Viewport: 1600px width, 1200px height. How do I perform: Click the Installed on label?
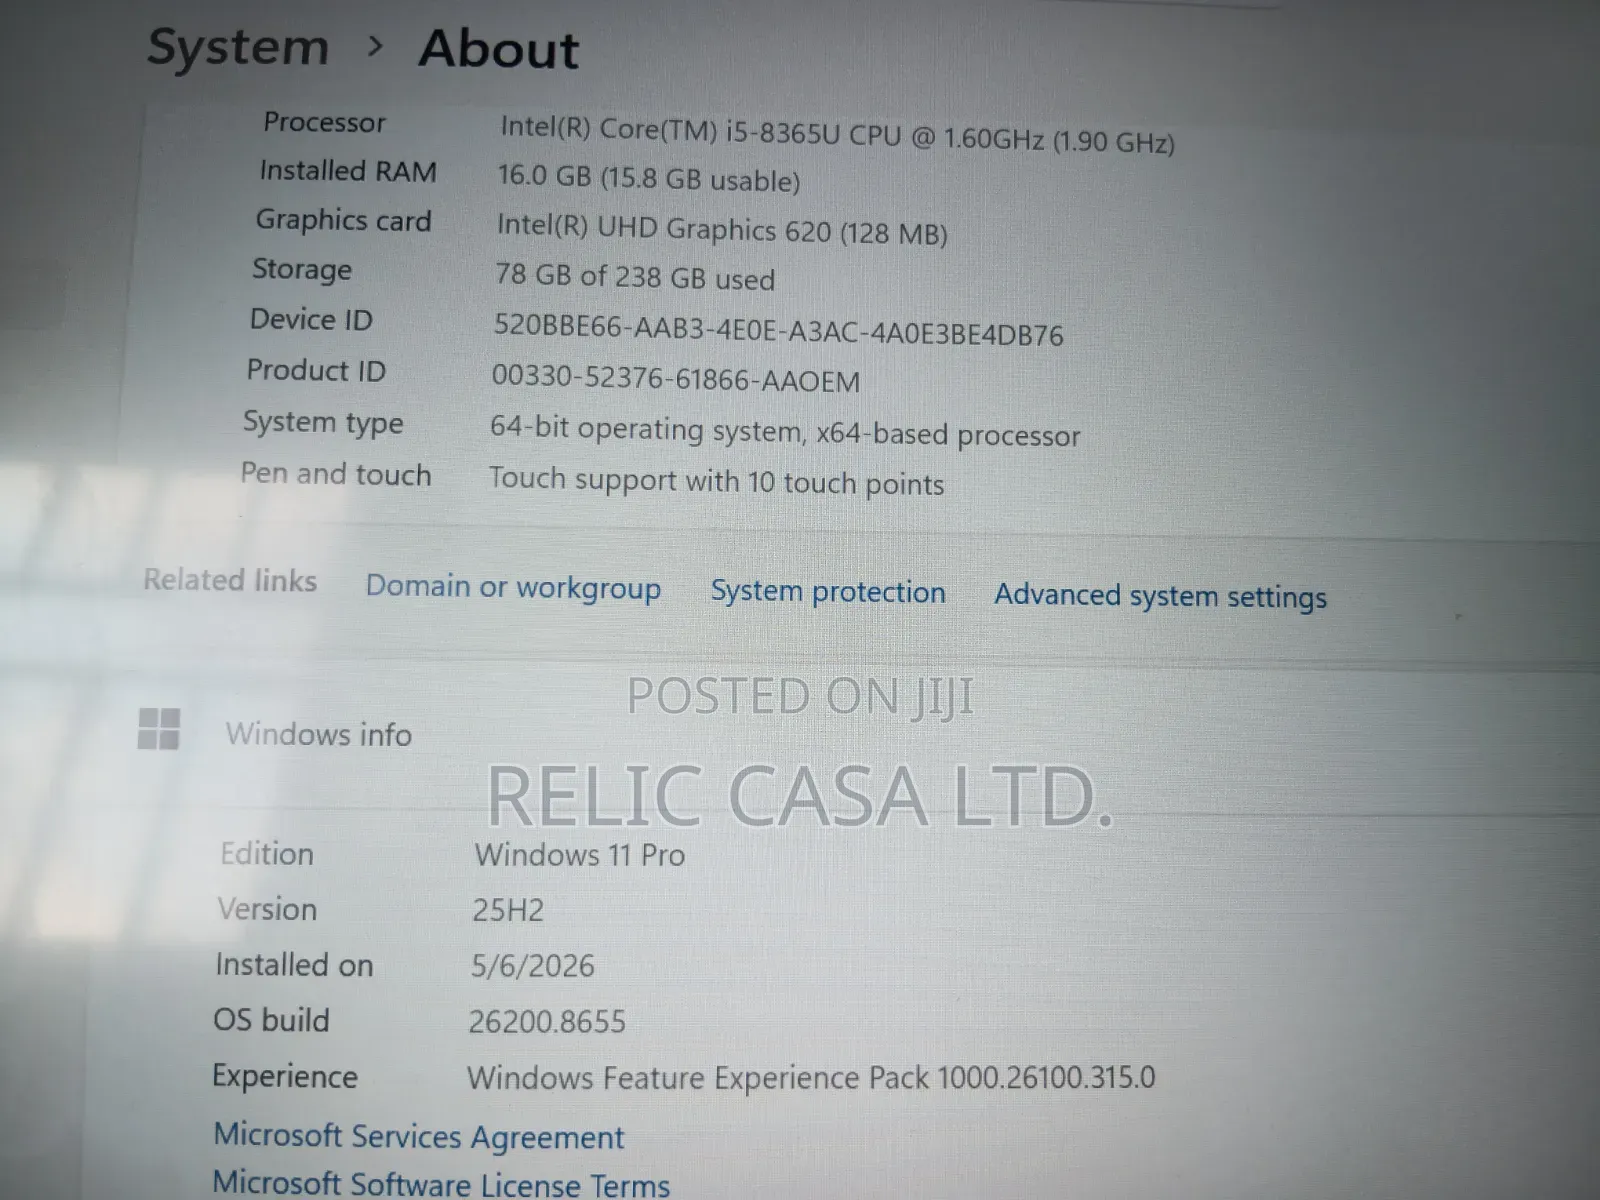pyautogui.click(x=294, y=965)
